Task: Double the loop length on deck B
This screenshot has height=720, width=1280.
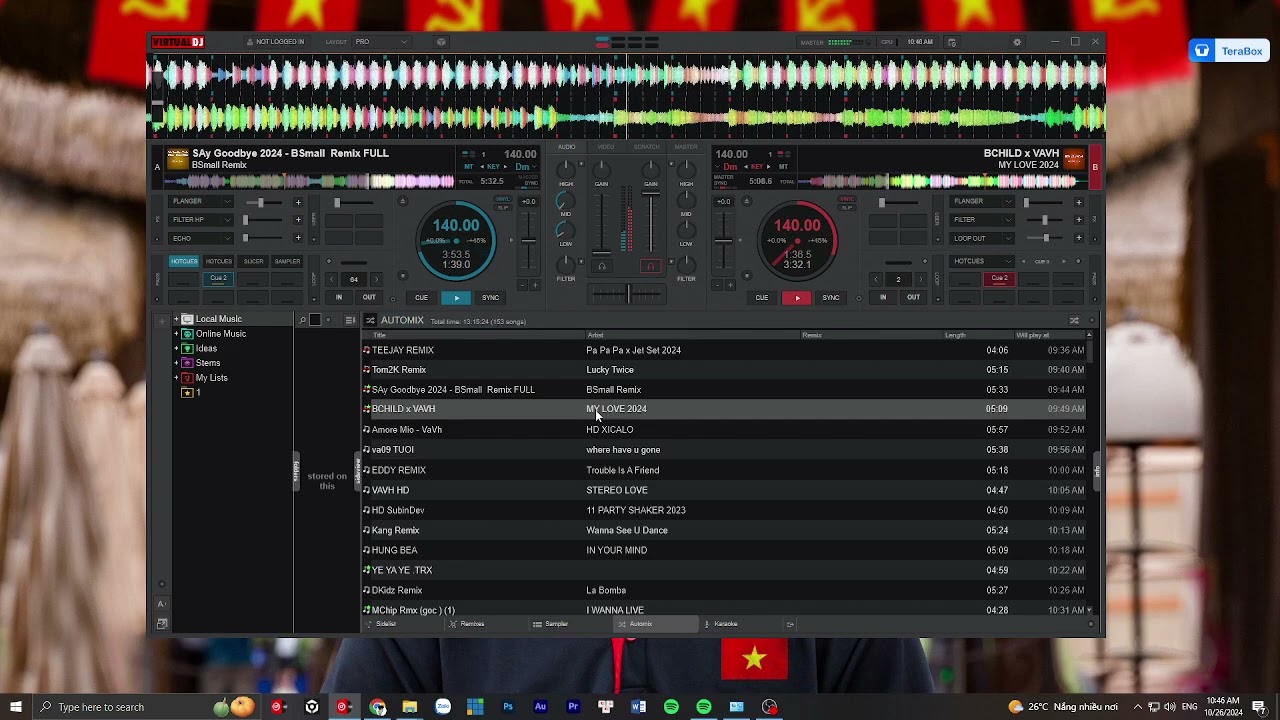Action: click(920, 280)
